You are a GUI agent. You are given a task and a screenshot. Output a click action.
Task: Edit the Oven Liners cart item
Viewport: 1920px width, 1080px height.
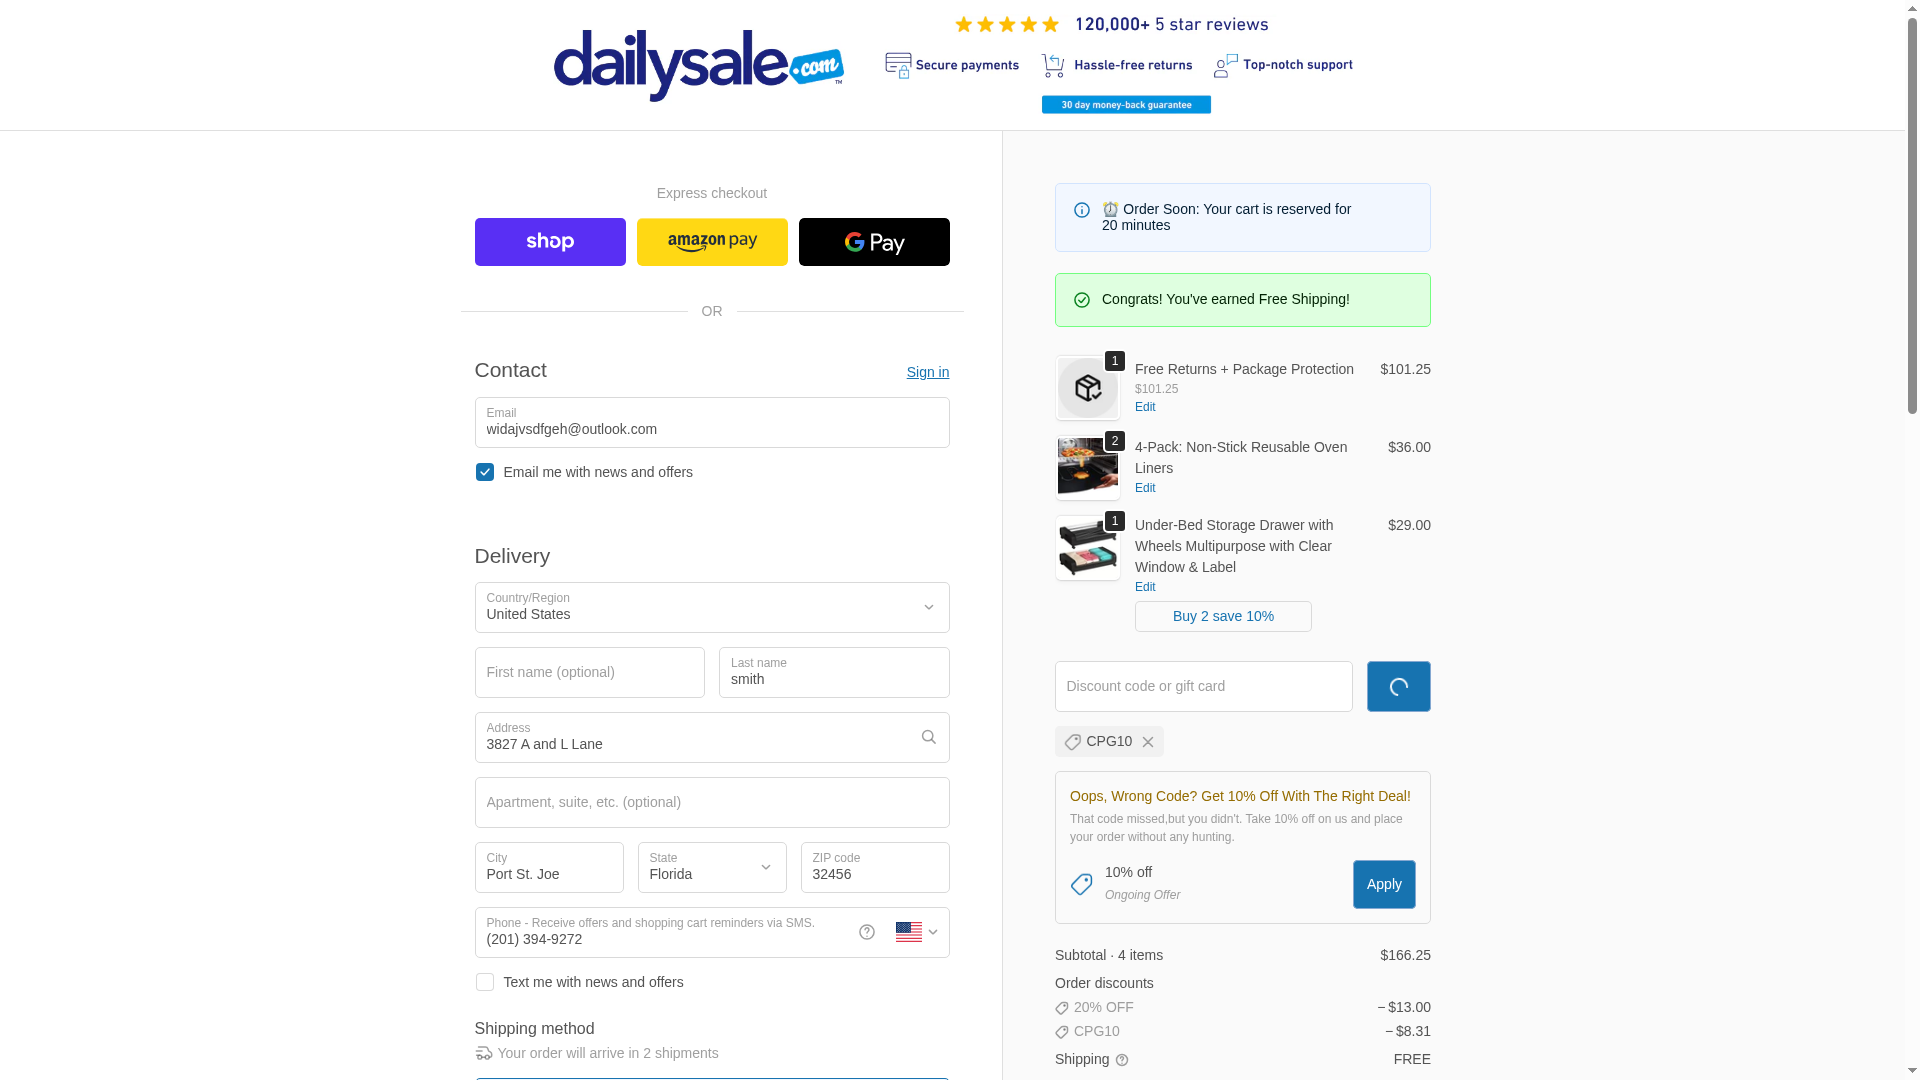(1145, 489)
